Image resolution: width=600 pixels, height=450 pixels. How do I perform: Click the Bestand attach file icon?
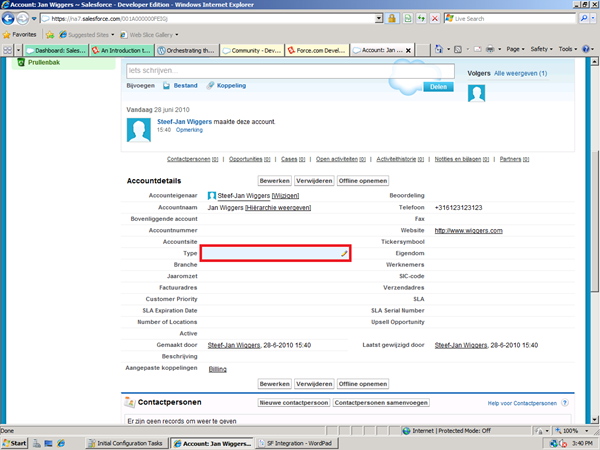pyautogui.click(x=166, y=86)
